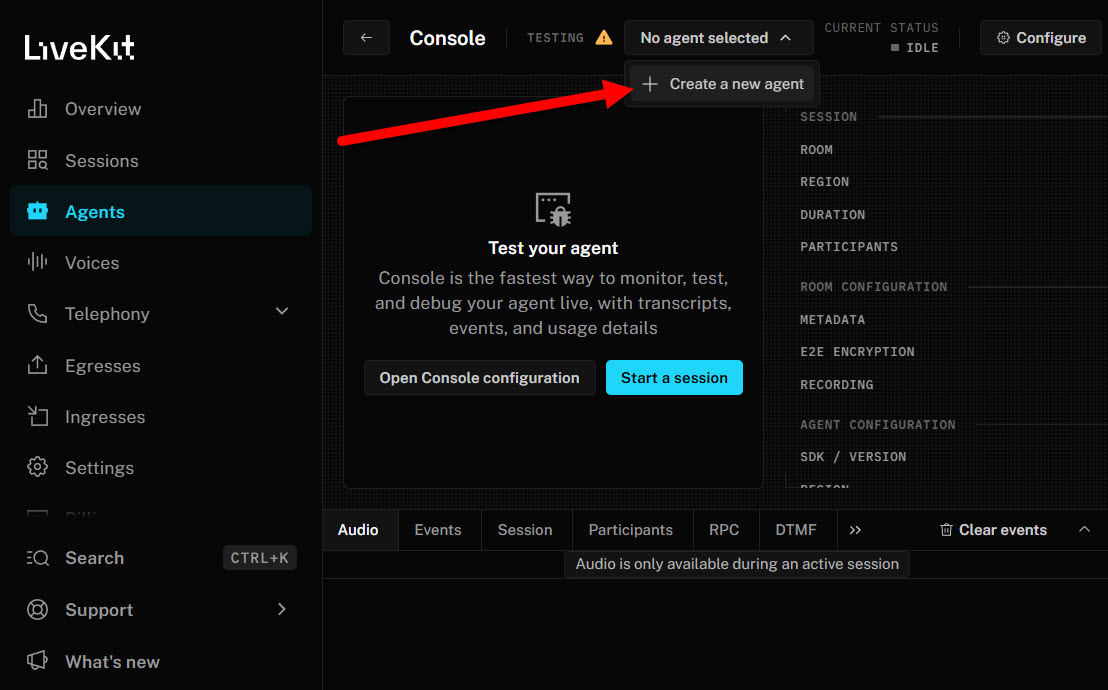The width and height of the screenshot is (1108, 690).
Task: Click the Egresses upload icon
Action: pos(37,366)
